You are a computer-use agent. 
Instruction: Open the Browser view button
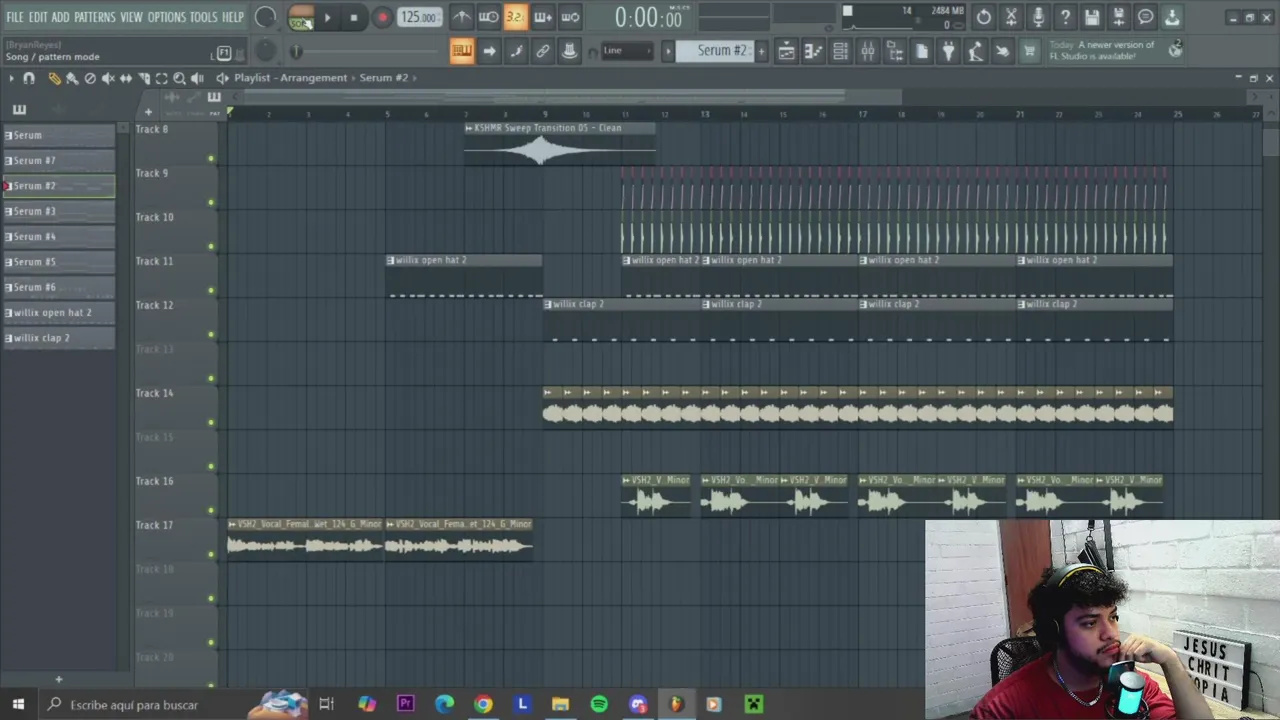894,51
